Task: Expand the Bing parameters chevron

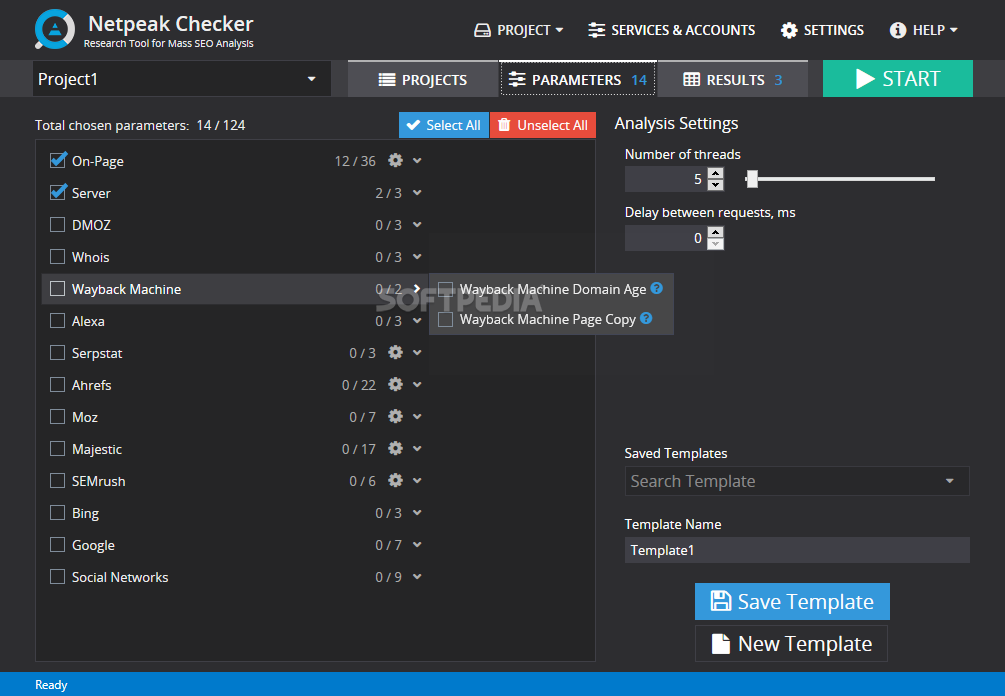Action: click(x=417, y=513)
